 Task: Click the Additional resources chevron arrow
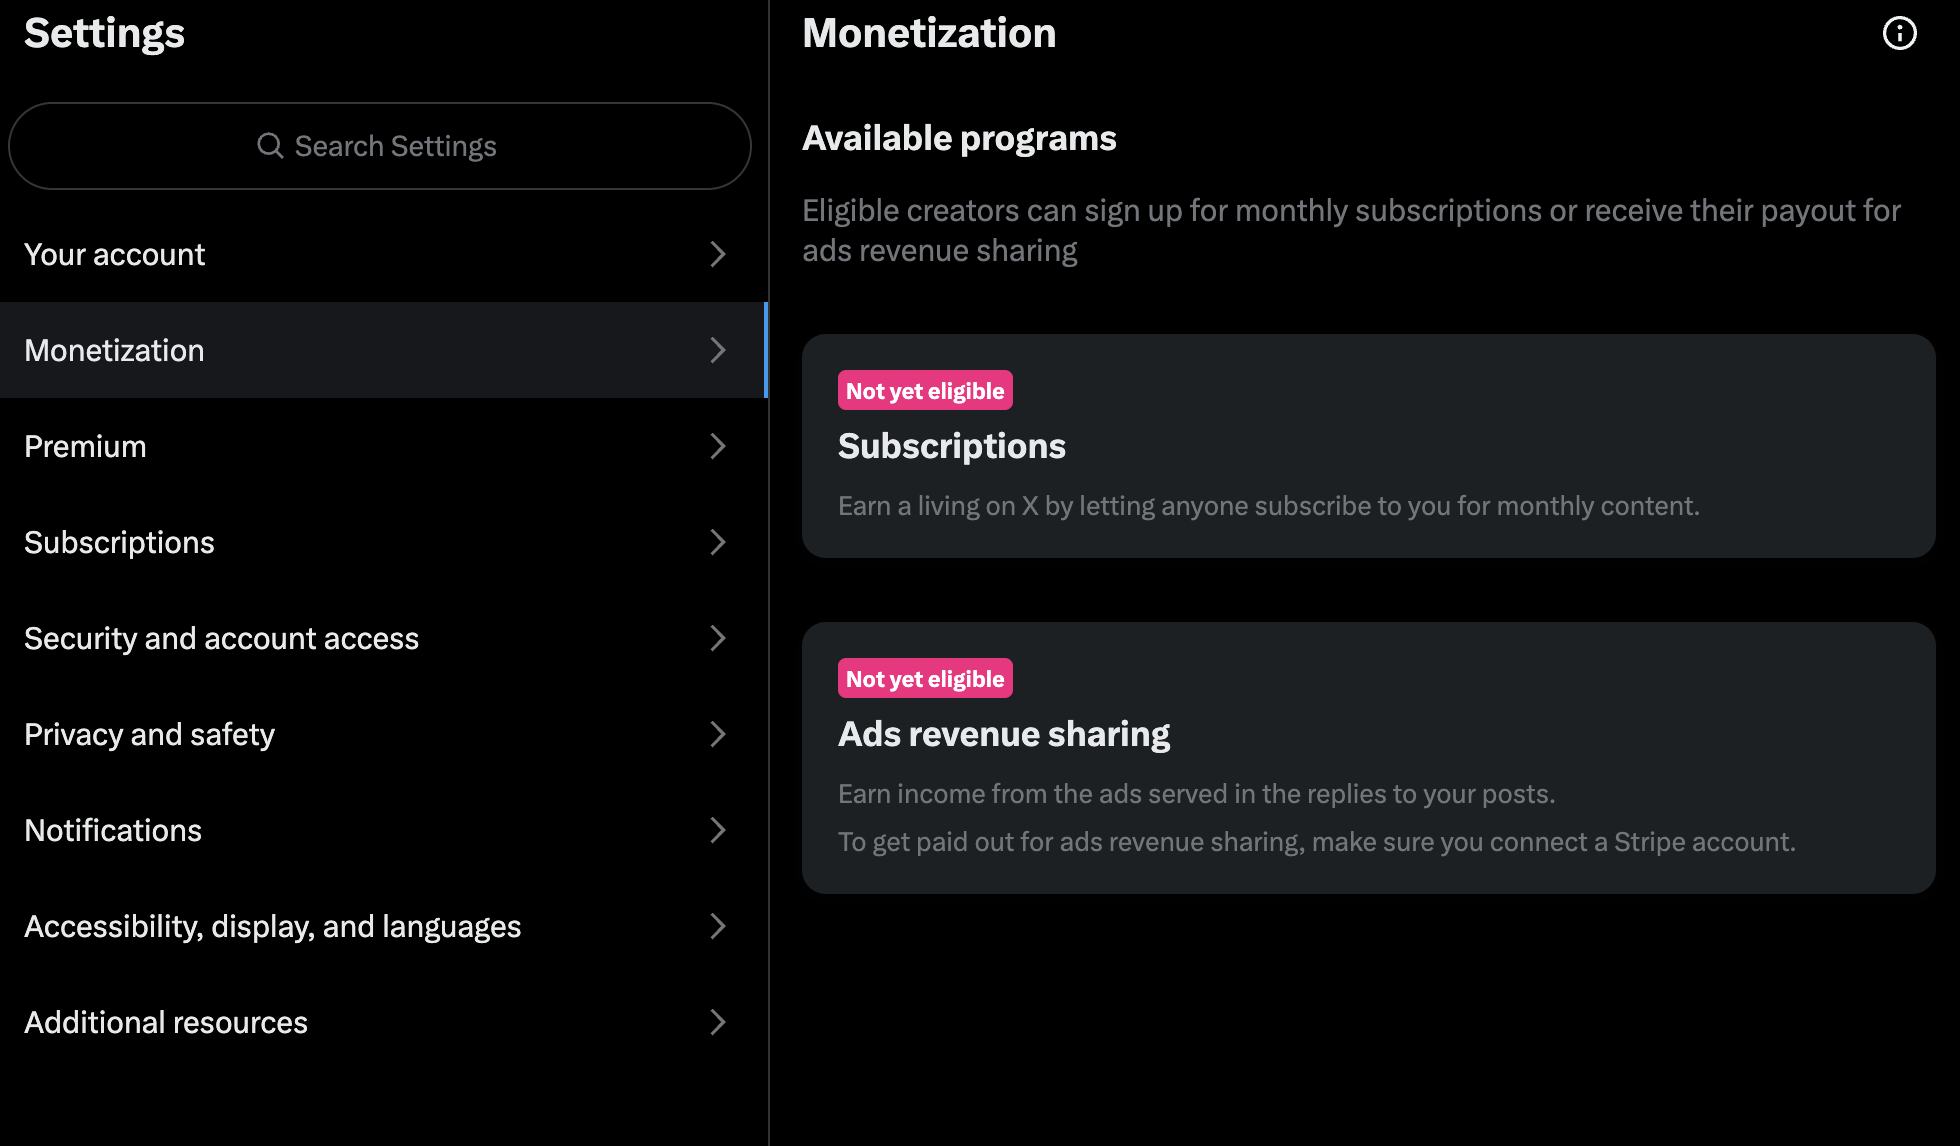(718, 1022)
